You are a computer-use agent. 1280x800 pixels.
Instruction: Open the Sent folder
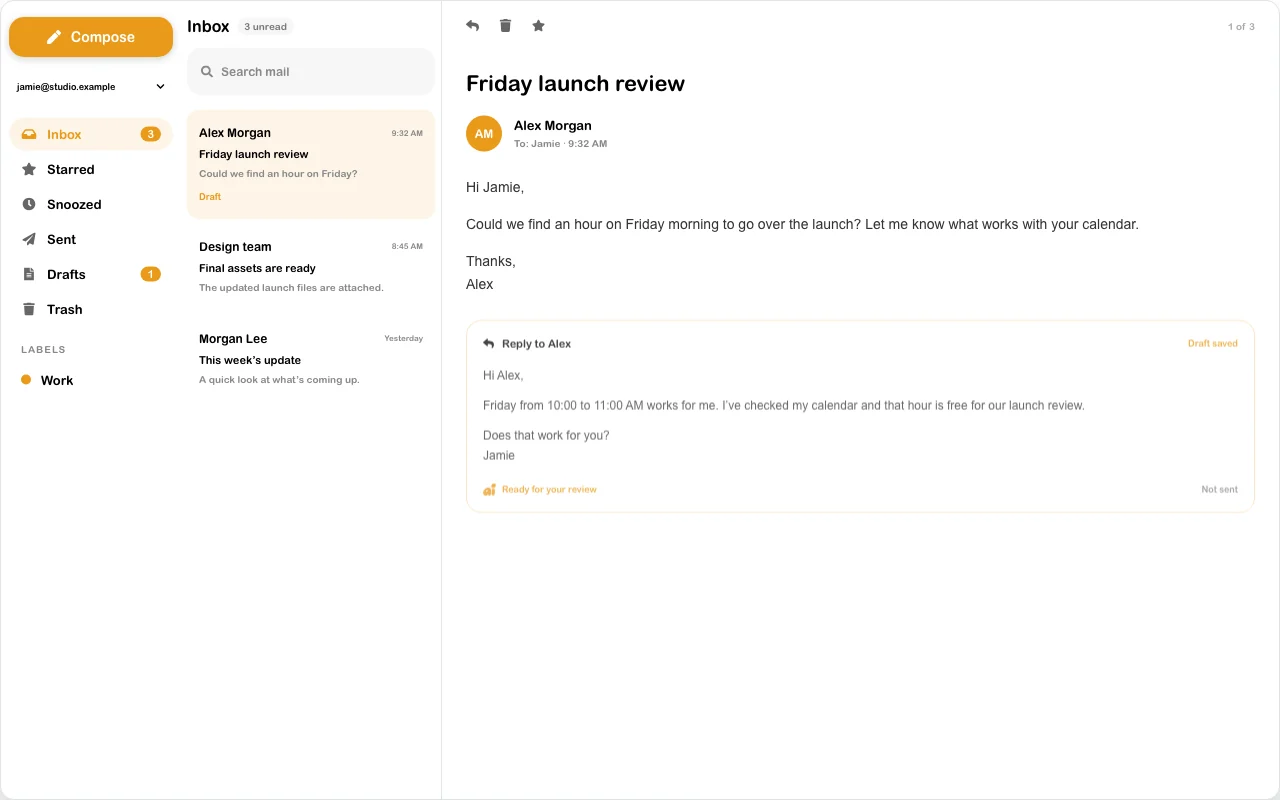pos(91,239)
